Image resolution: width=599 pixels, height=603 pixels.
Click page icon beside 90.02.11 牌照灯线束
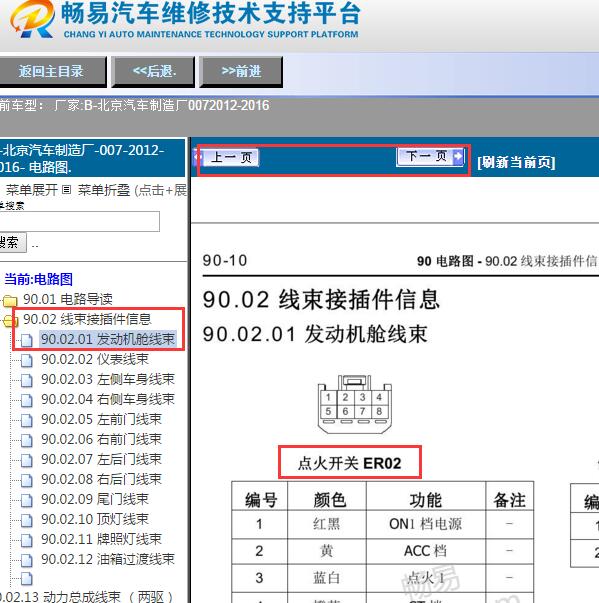(x=27, y=540)
